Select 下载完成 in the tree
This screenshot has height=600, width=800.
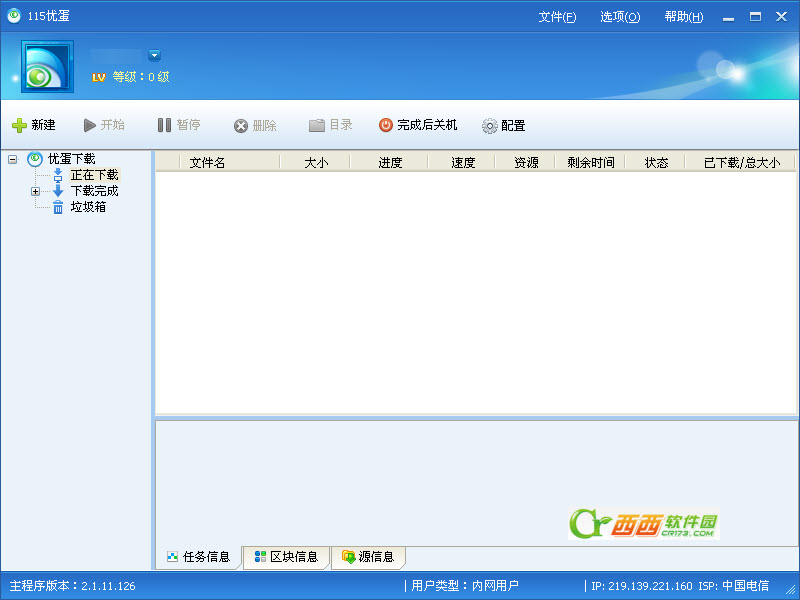coord(94,191)
